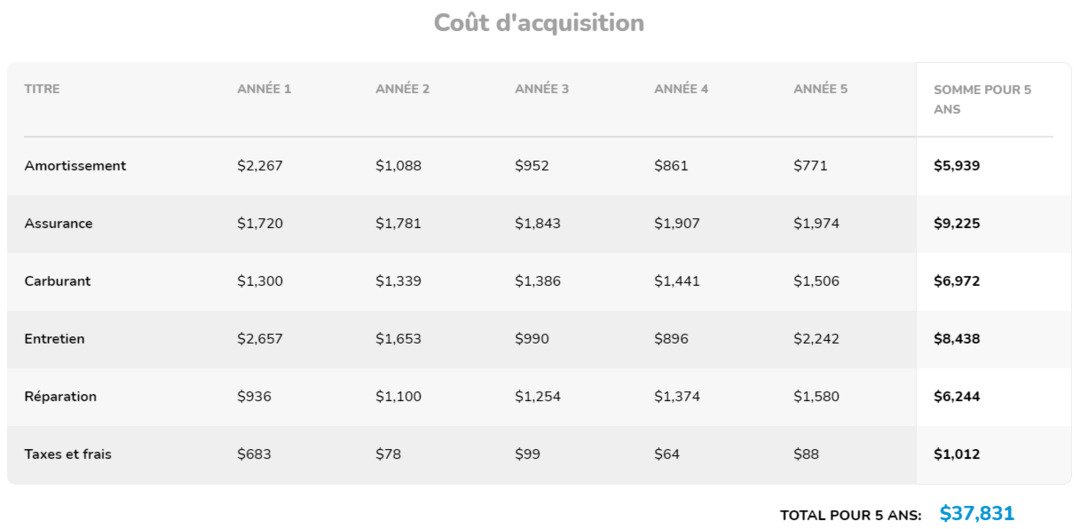Select the Amortissement row label
This screenshot has width=1080, height=529.
(x=75, y=166)
